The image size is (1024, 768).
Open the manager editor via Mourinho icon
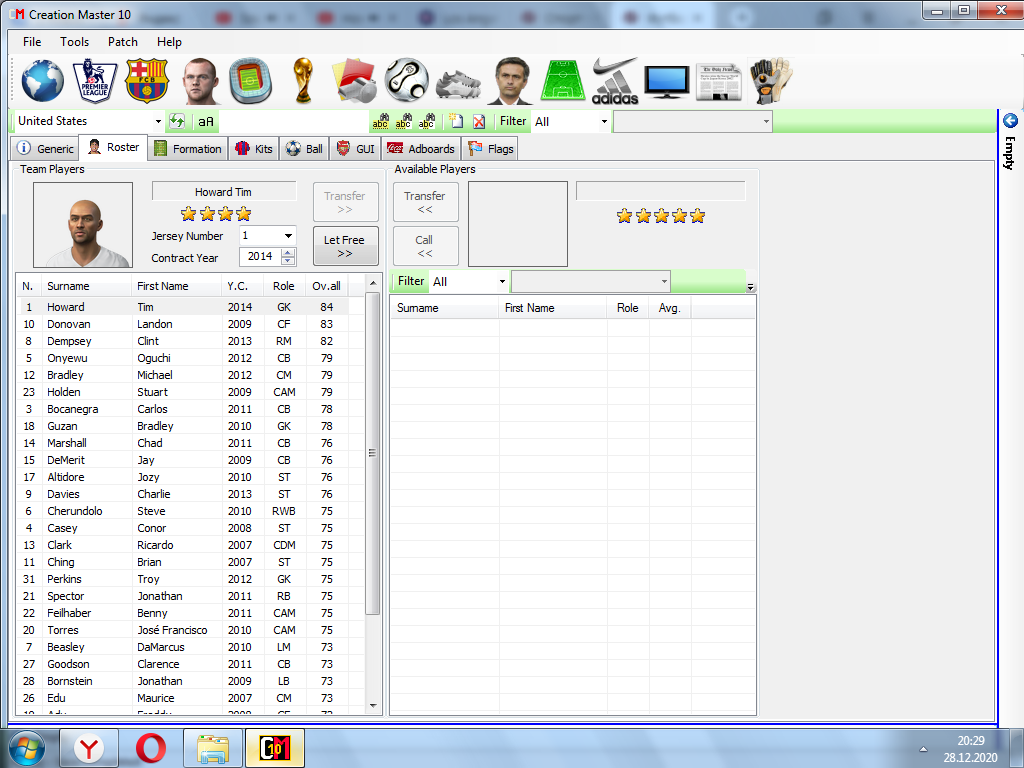point(512,81)
